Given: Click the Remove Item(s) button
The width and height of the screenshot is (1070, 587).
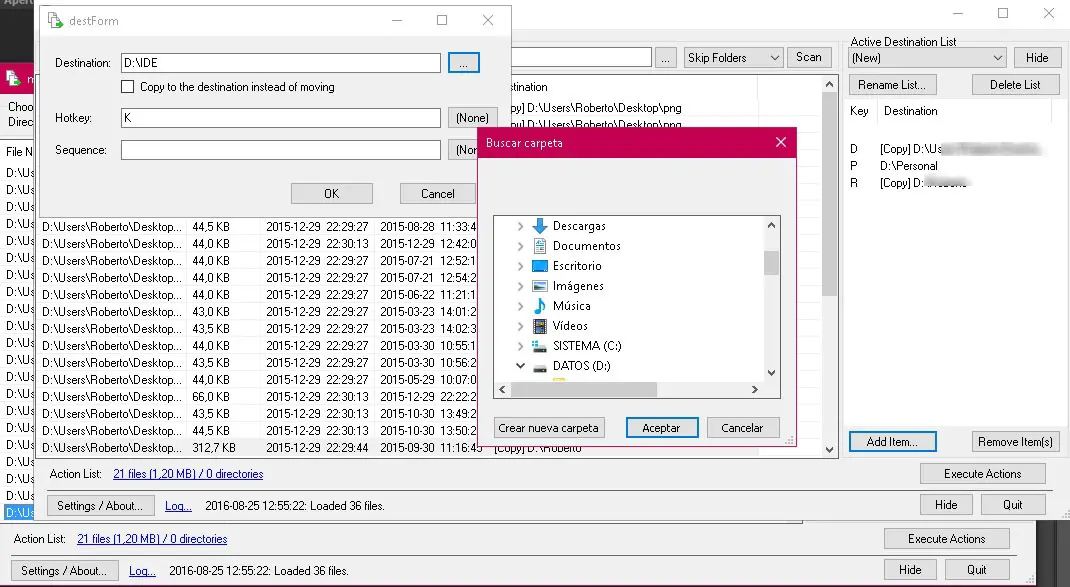Looking at the screenshot, I should tap(1016, 442).
